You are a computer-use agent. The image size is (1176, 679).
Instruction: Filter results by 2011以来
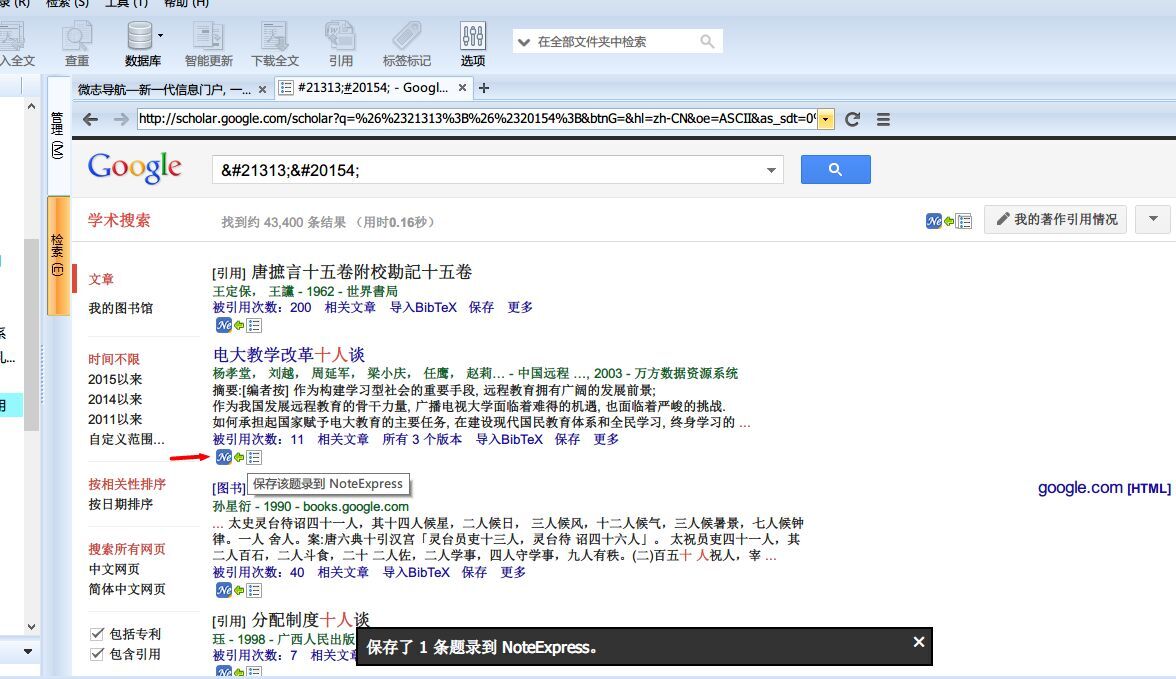pyautogui.click(x=115, y=419)
